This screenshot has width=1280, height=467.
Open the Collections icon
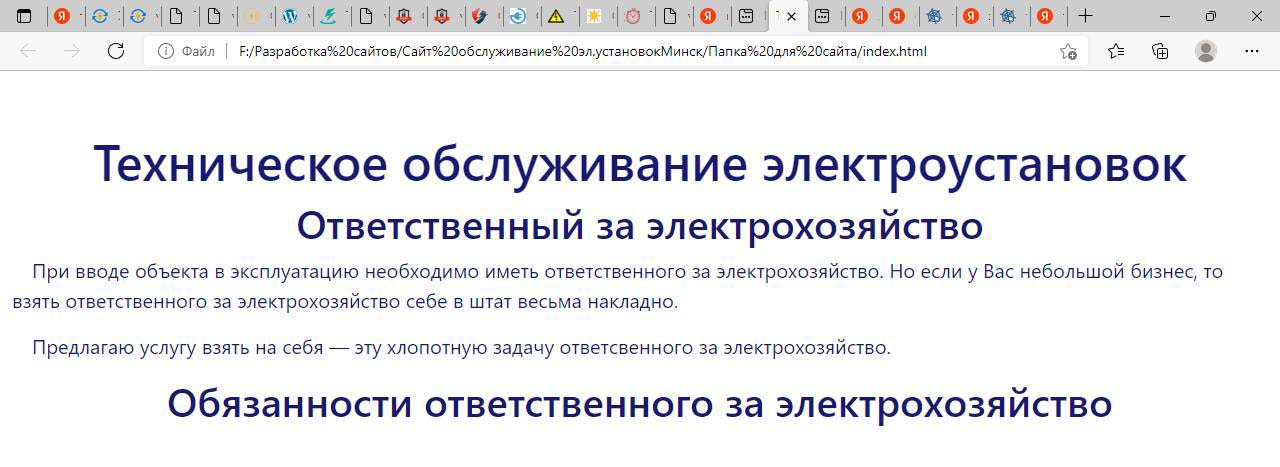tap(1160, 51)
